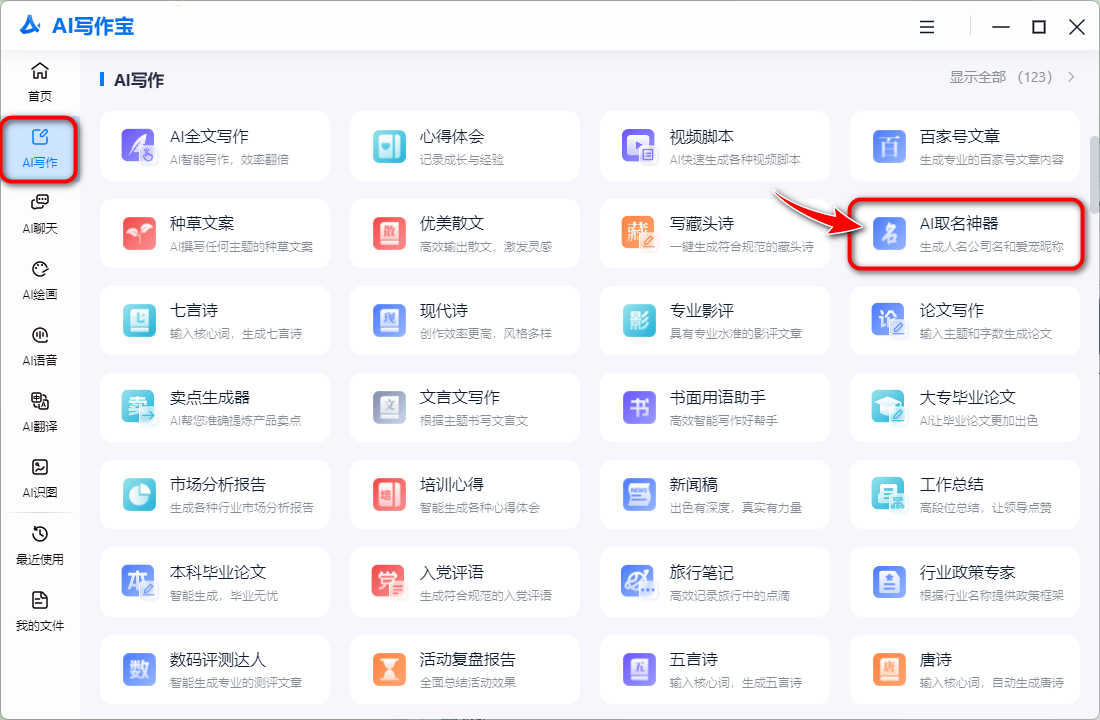Click the 种草文案 sprout icon
This screenshot has width=1100, height=720.
138,233
